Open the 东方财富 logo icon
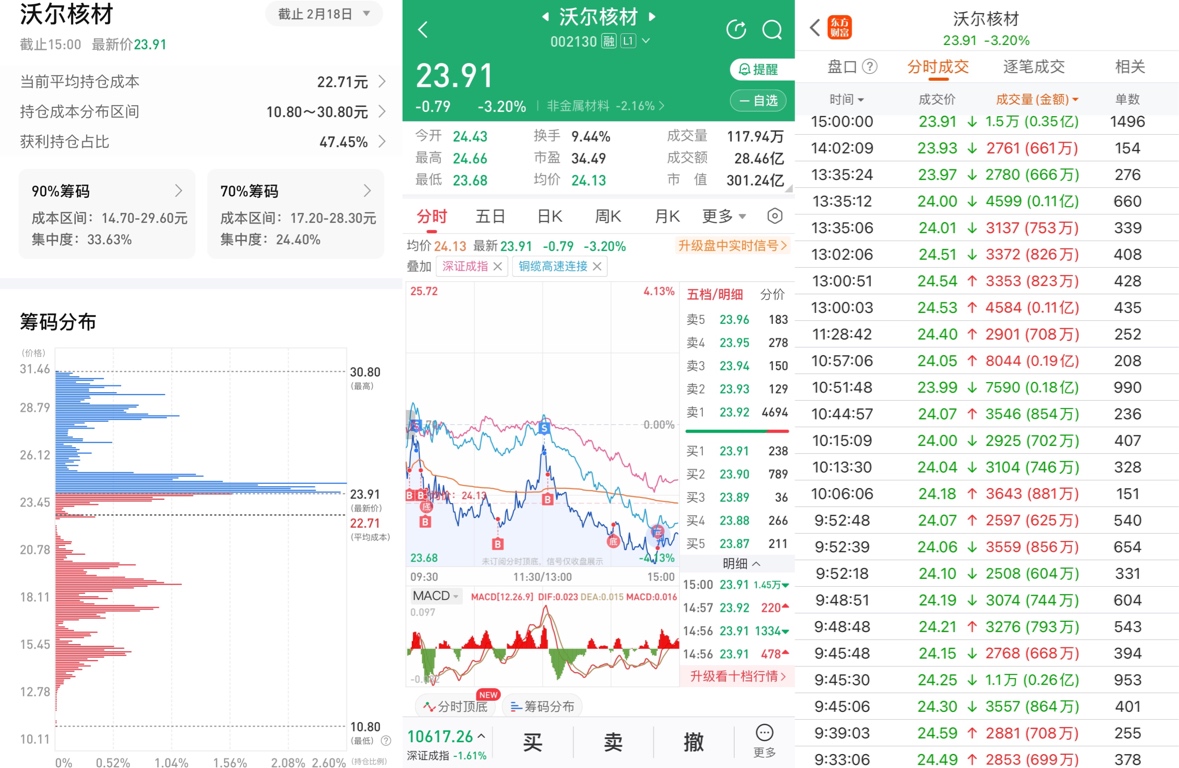The height and width of the screenshot is (768, 1179). tap(839, 28)
